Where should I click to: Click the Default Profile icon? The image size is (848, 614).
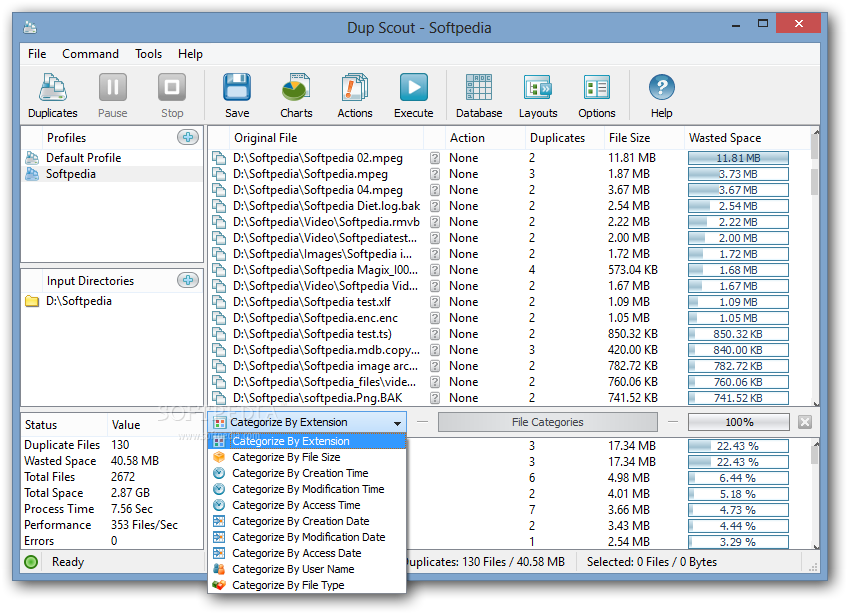click(32, 158)
